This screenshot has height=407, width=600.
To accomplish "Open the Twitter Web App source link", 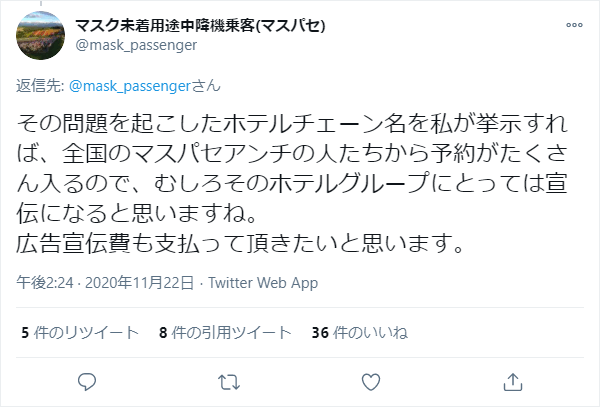I will pyautogui.click(x=263, y=283).
